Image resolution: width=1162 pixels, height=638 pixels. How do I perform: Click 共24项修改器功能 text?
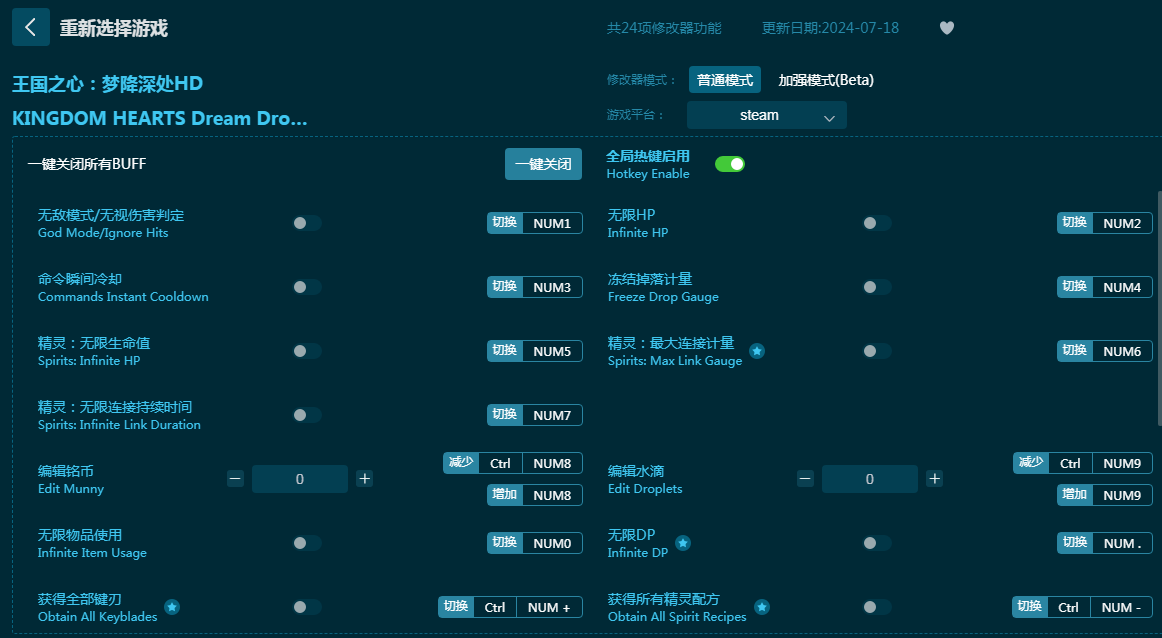click(x=664, y=28)
